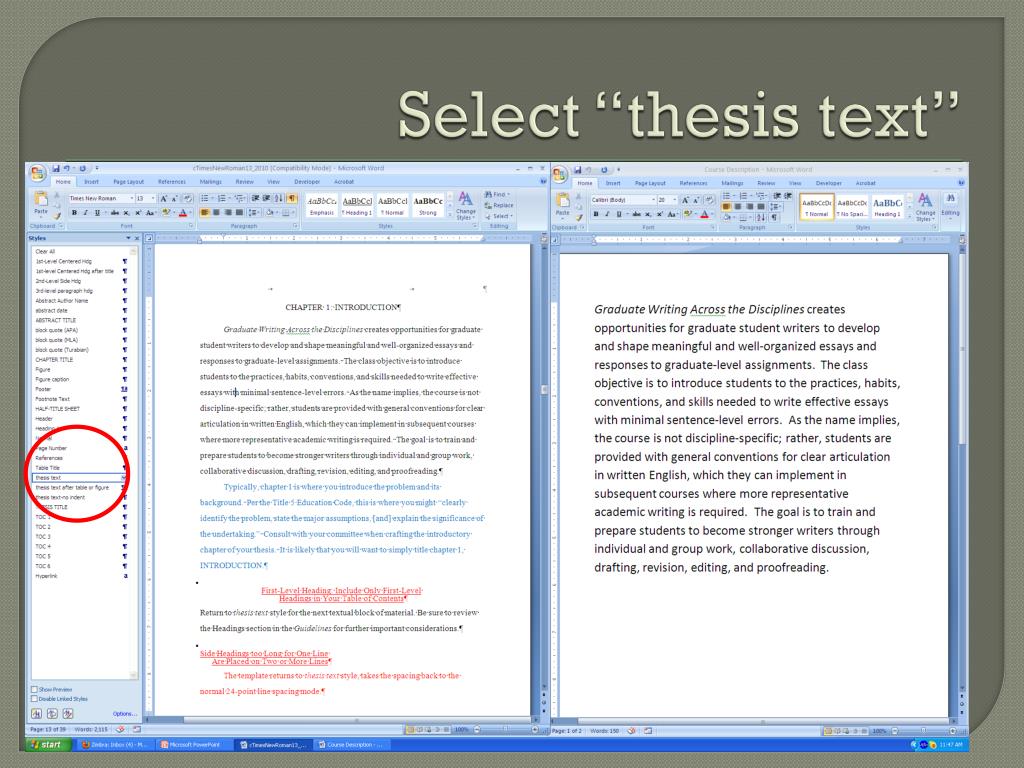Open Manage Styles in Styles pane
Viewport: 1024px width, 768px height.
click(68, 714)
